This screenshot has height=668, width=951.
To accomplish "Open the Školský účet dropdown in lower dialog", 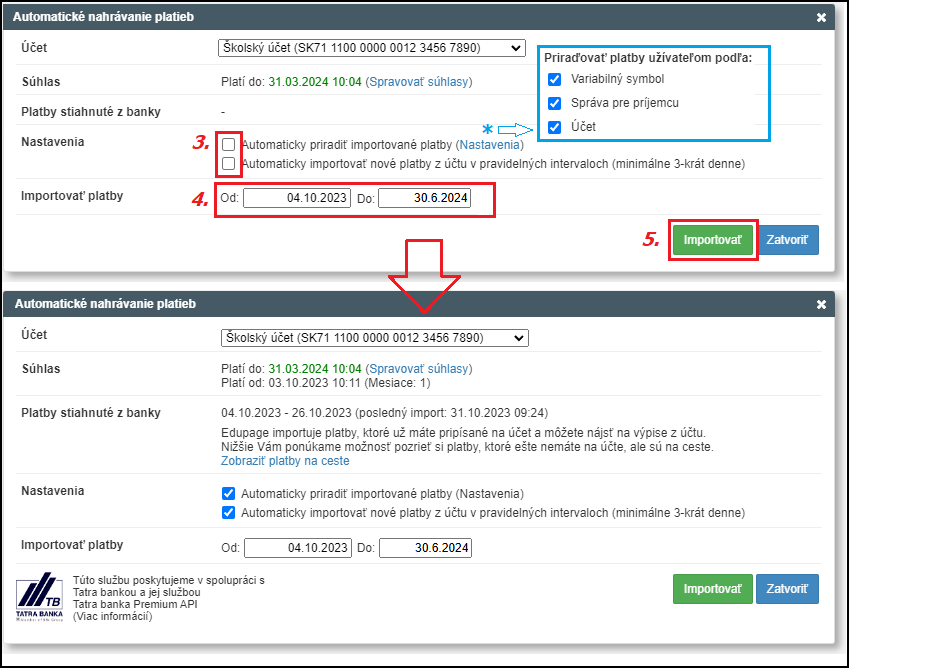I will click(375, 338).
